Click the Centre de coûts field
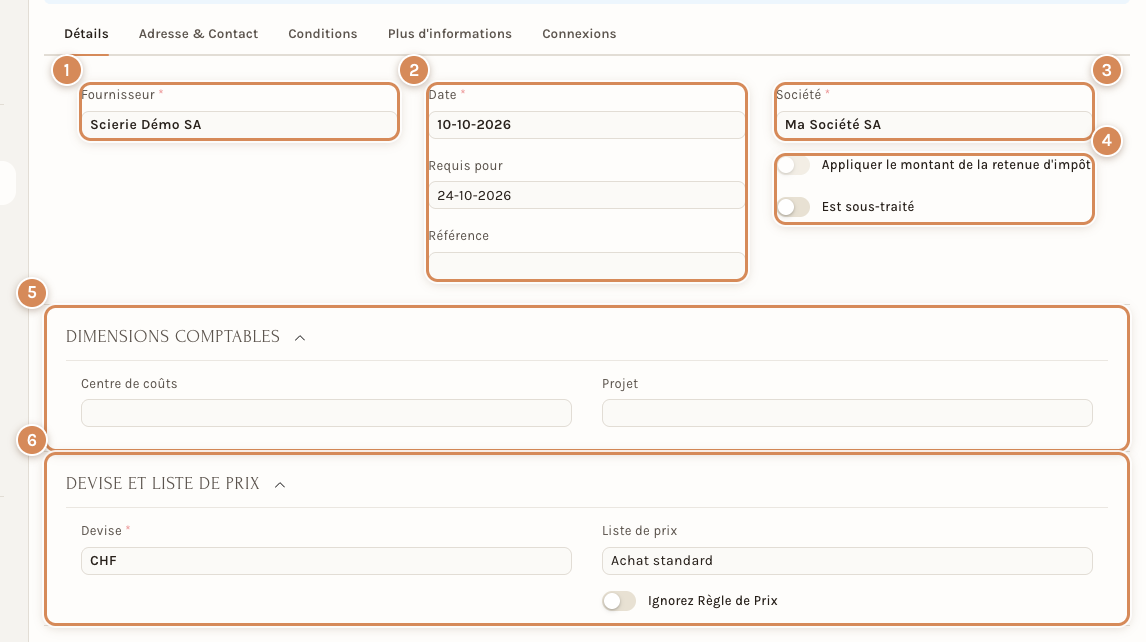 point(326,413)
